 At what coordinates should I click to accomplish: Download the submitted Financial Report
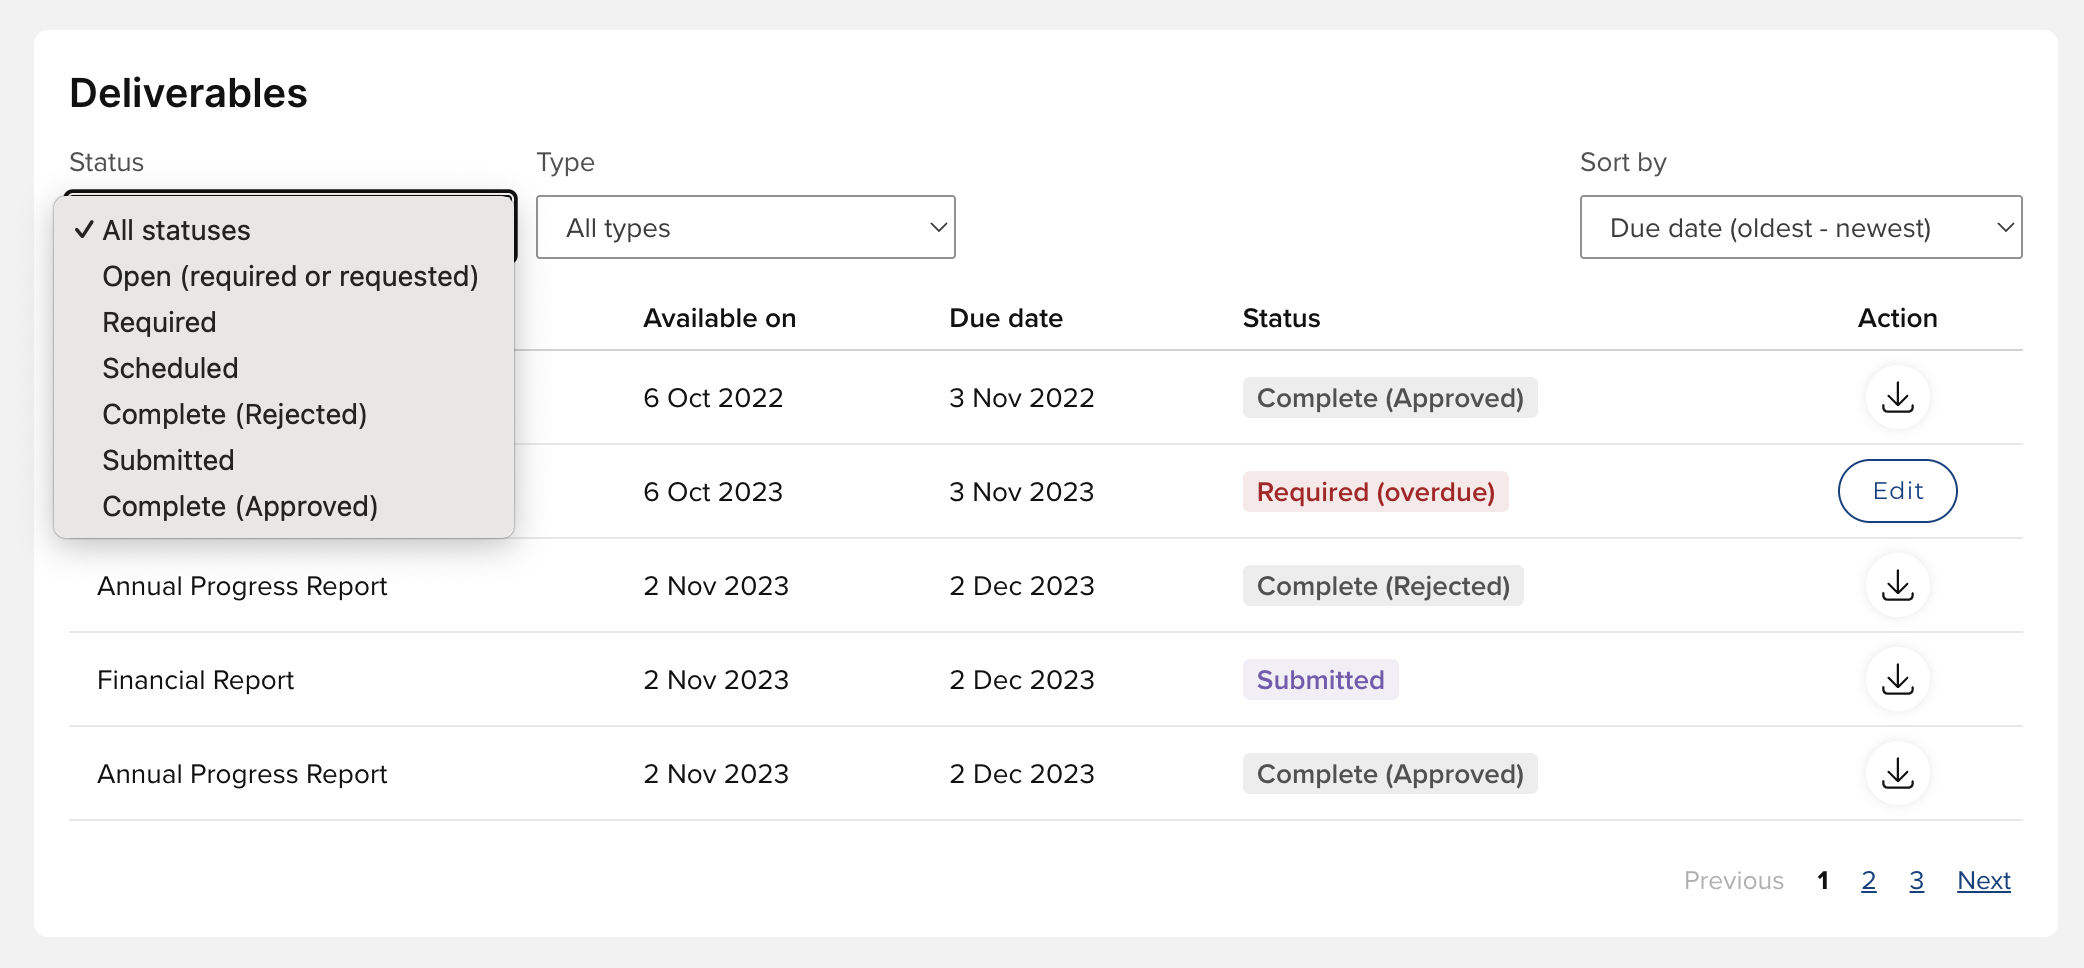[x=1897, y=680]
